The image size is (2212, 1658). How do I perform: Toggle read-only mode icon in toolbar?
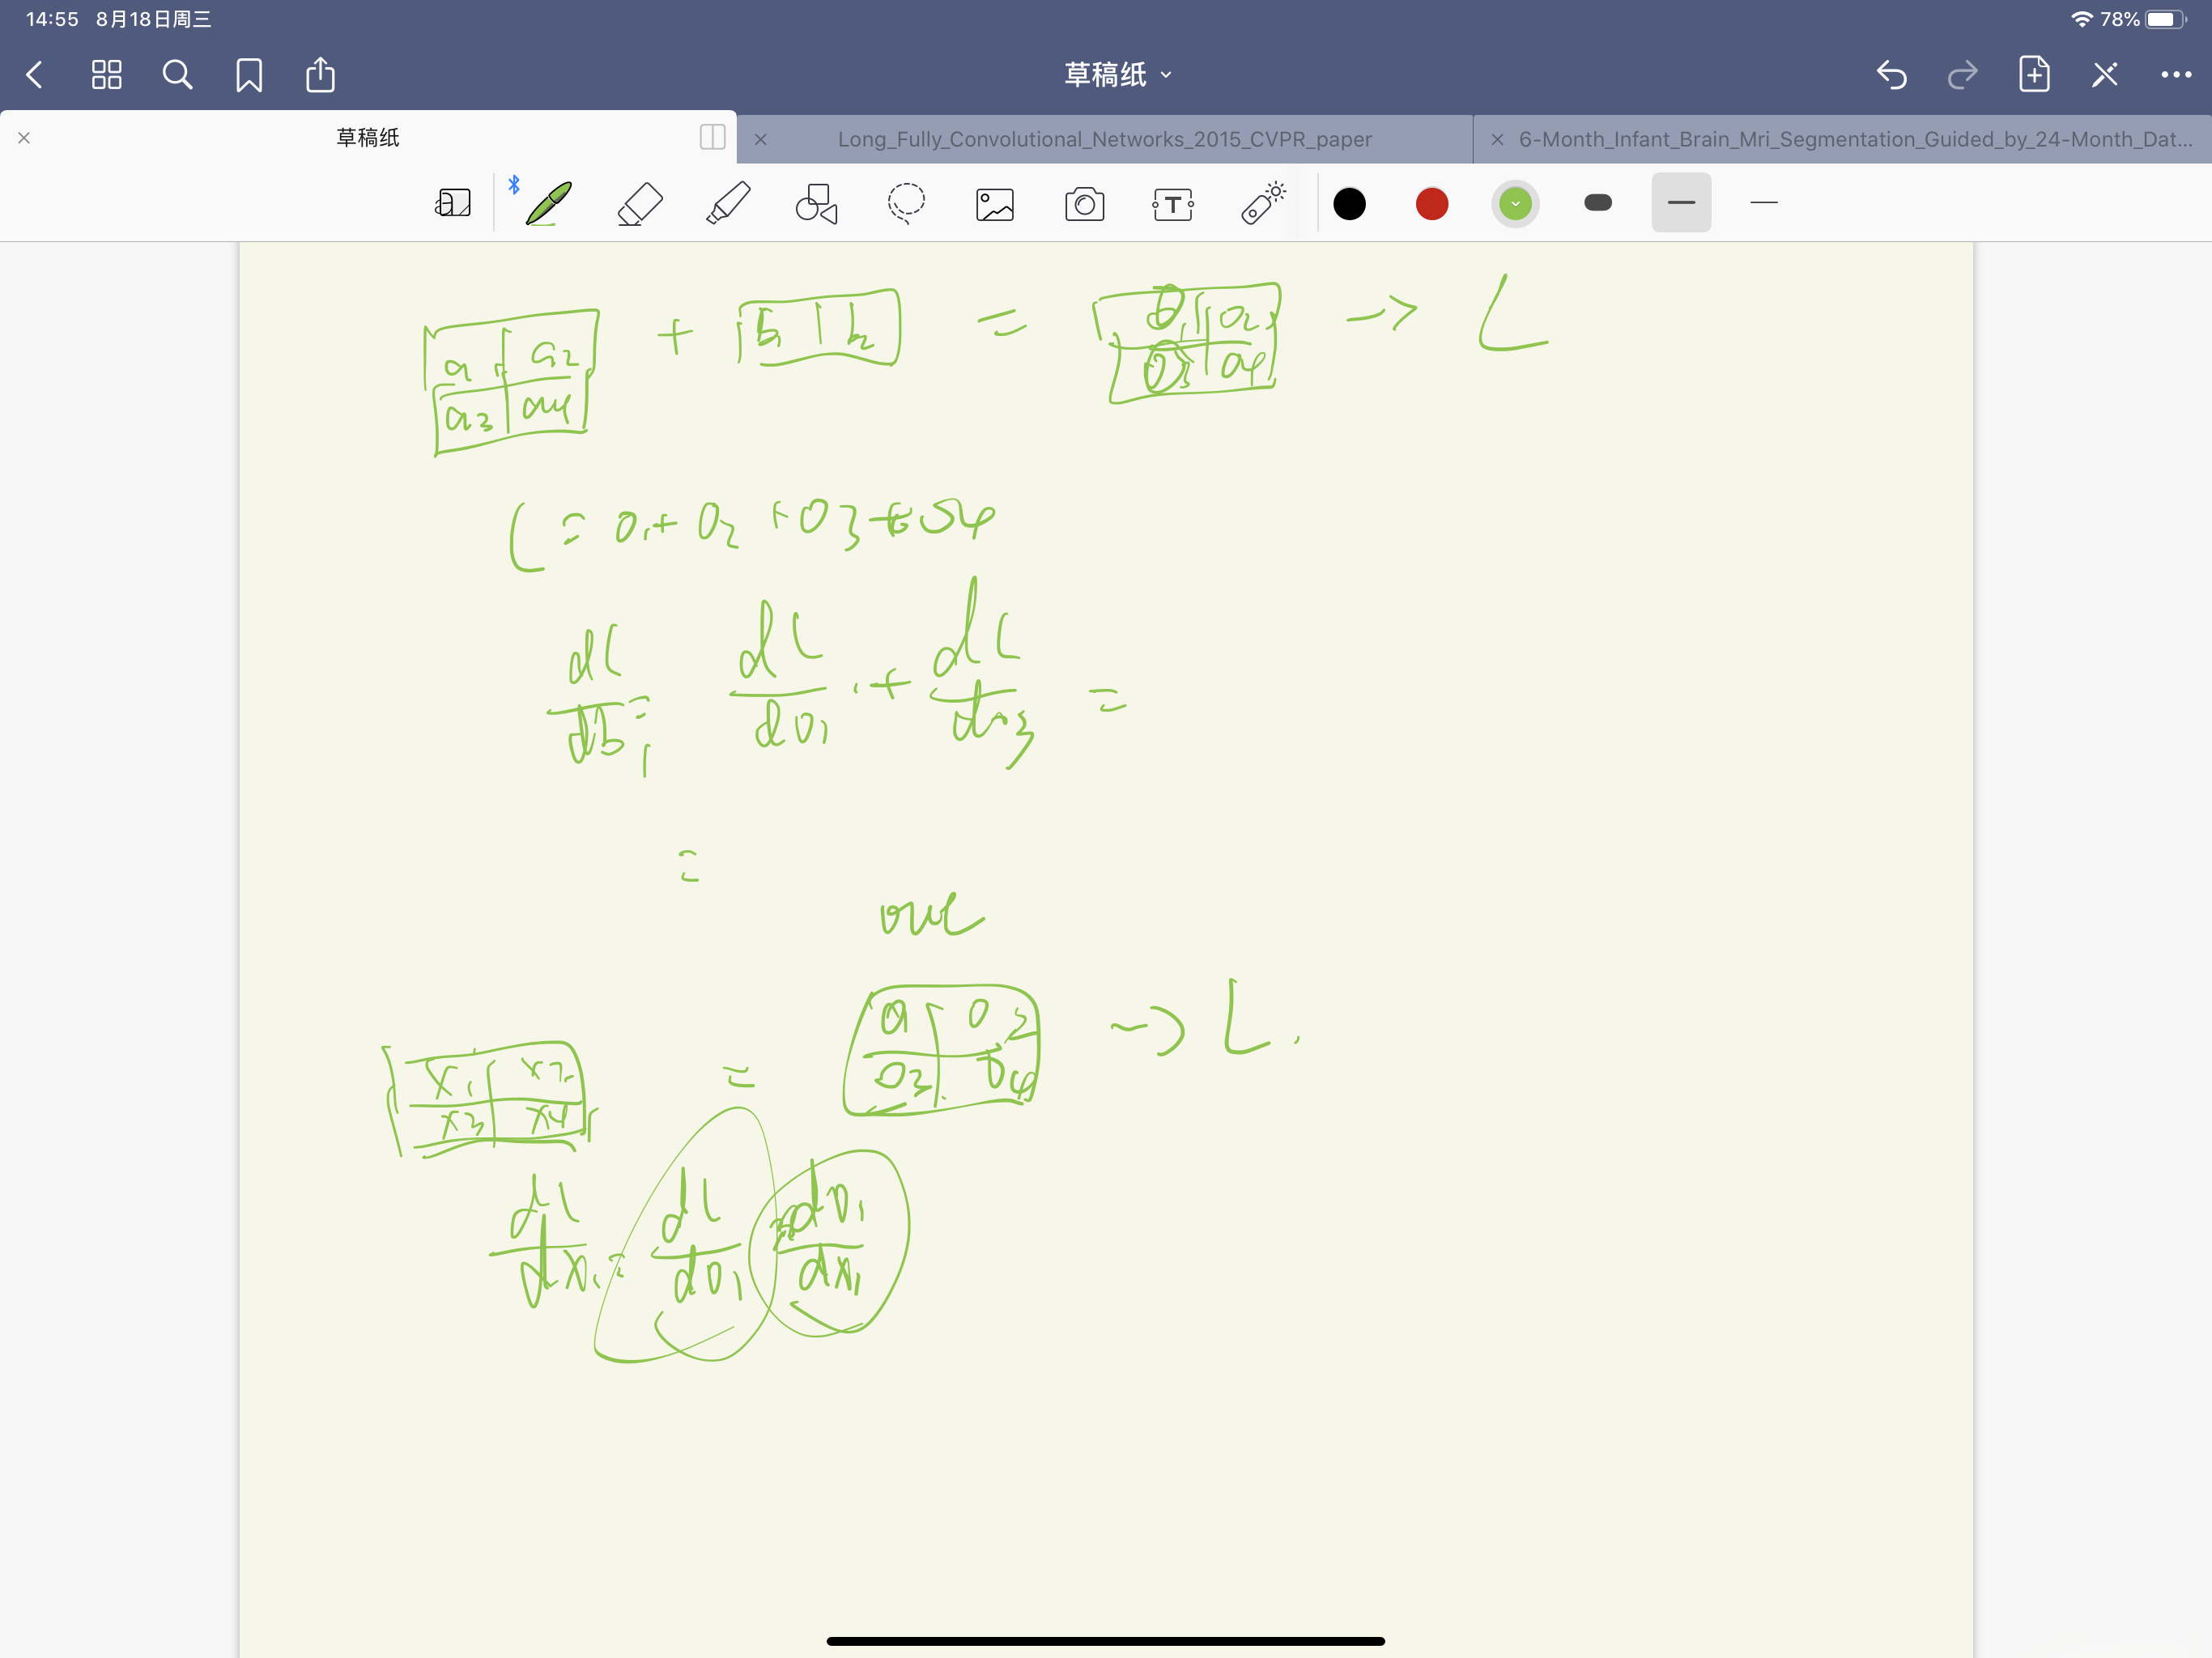[x=453, y=203]
